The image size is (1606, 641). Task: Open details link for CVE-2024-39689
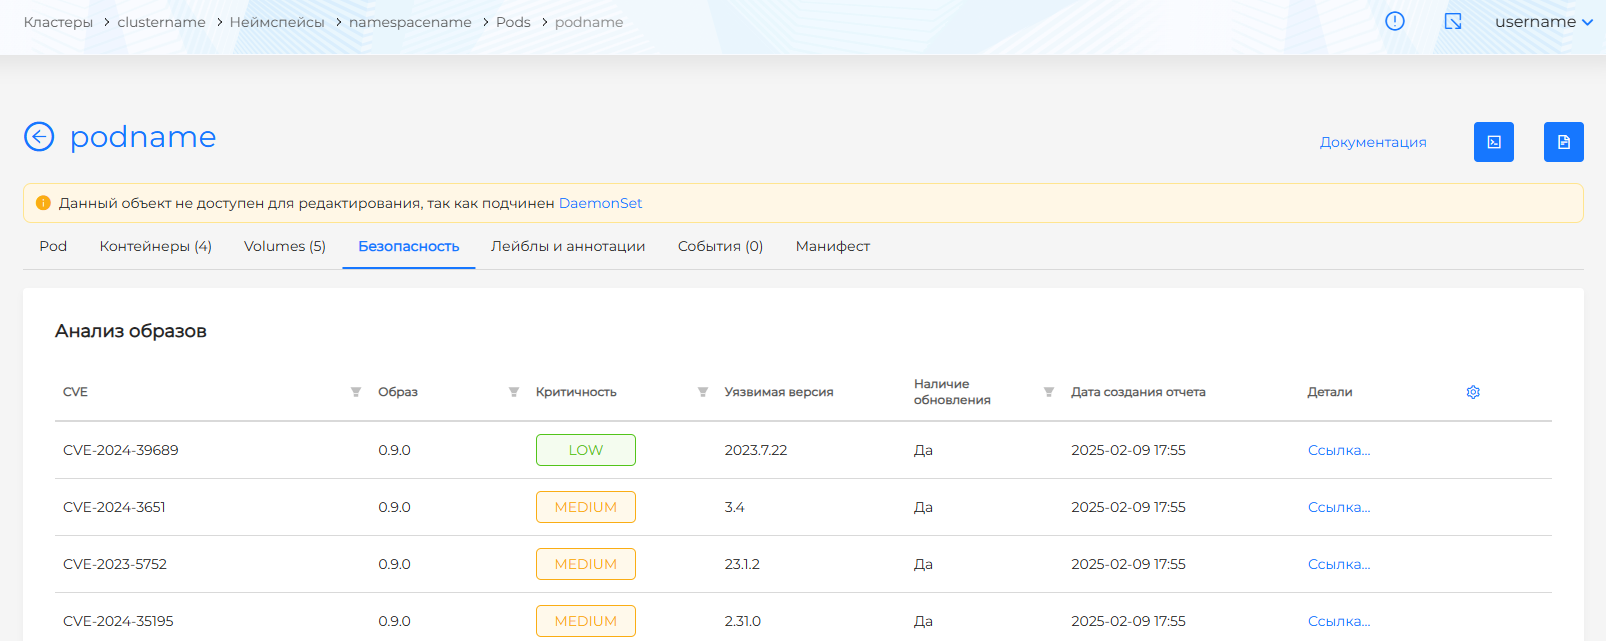(1338, 450)
